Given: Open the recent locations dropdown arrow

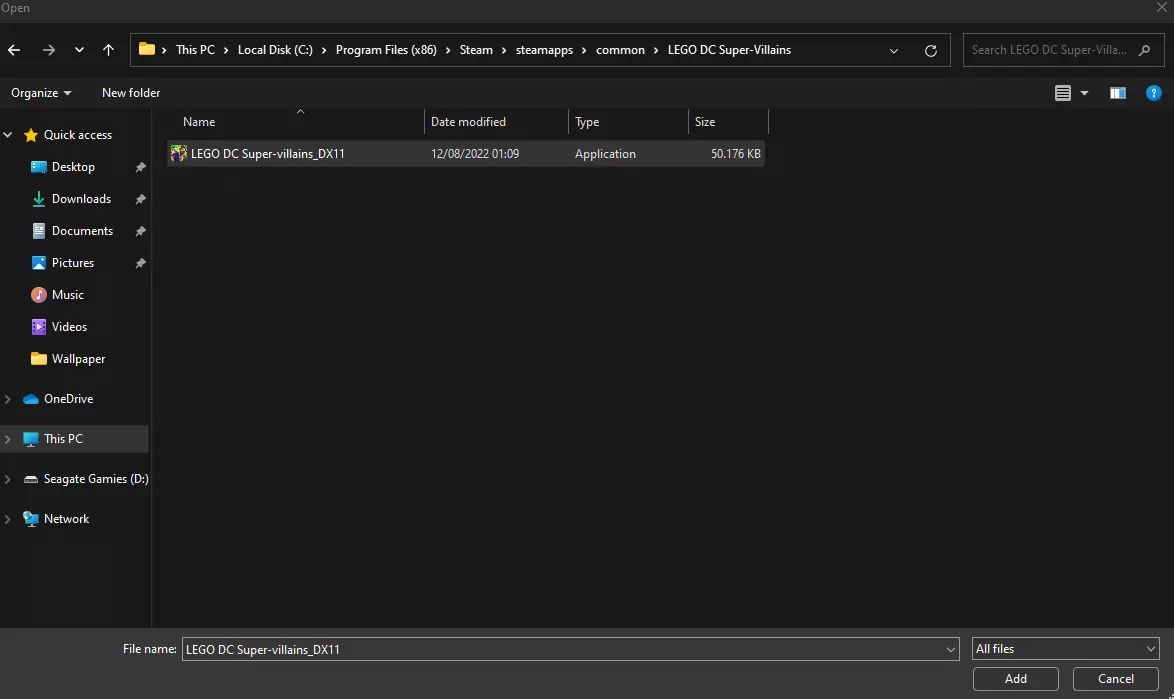Looking at the screenshot, I should click(79, 50).
